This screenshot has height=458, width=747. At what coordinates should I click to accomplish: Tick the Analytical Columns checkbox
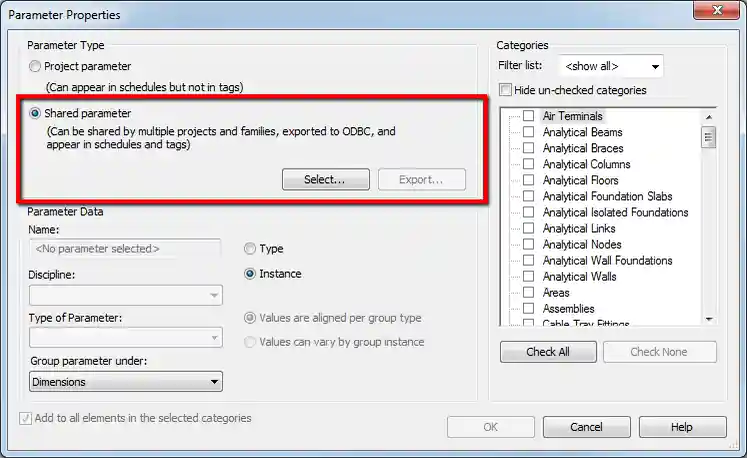pyautogui.click(x=528, y=164)
